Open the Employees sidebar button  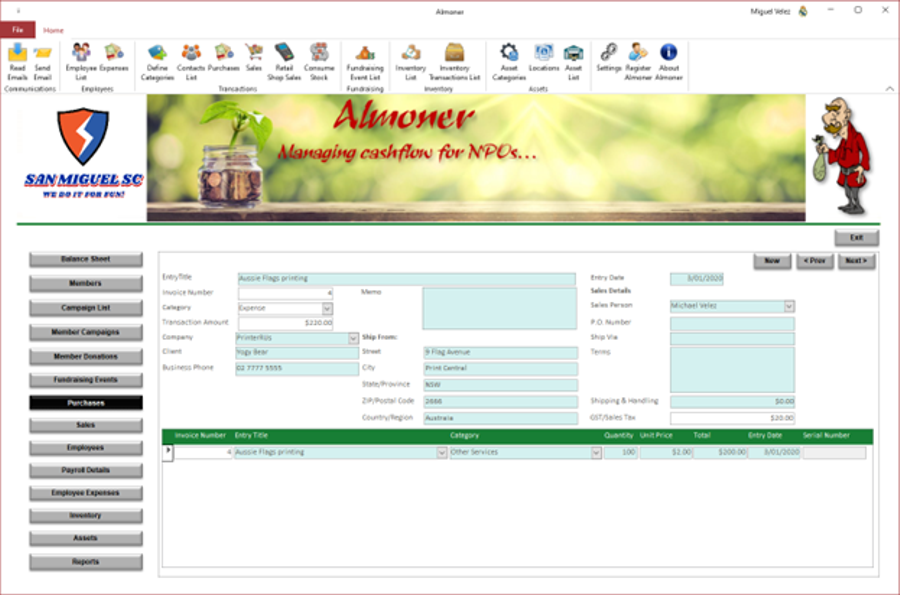[86, 448]
